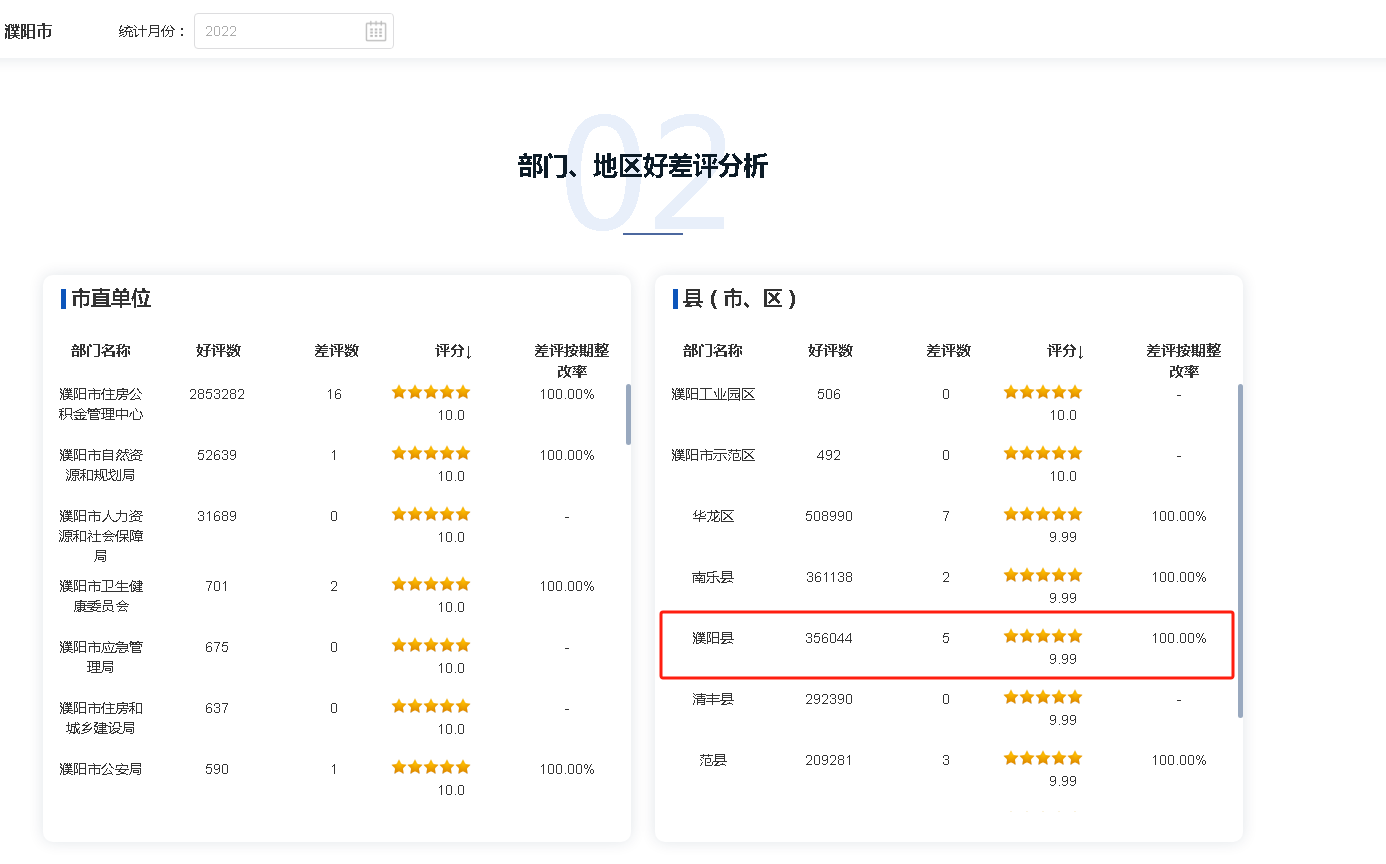The width and height of the screenshot is (1386, 864).
Task: Select 濮阳县 row name
Action: coord(713,638)
